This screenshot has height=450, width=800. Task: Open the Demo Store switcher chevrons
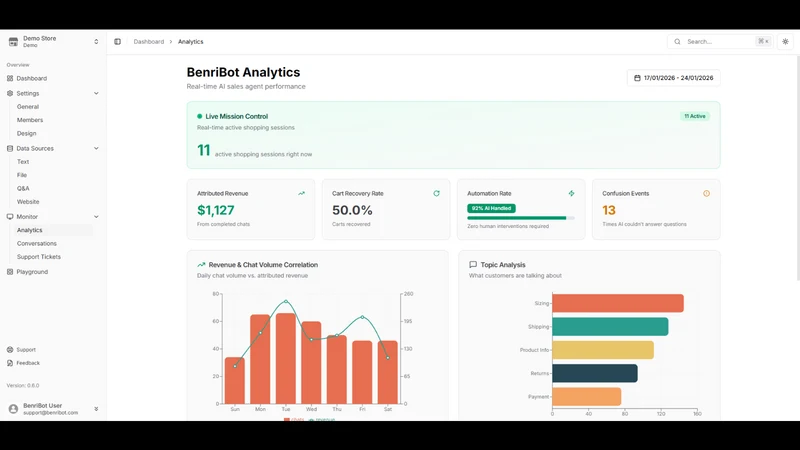[x=96, y=42]
